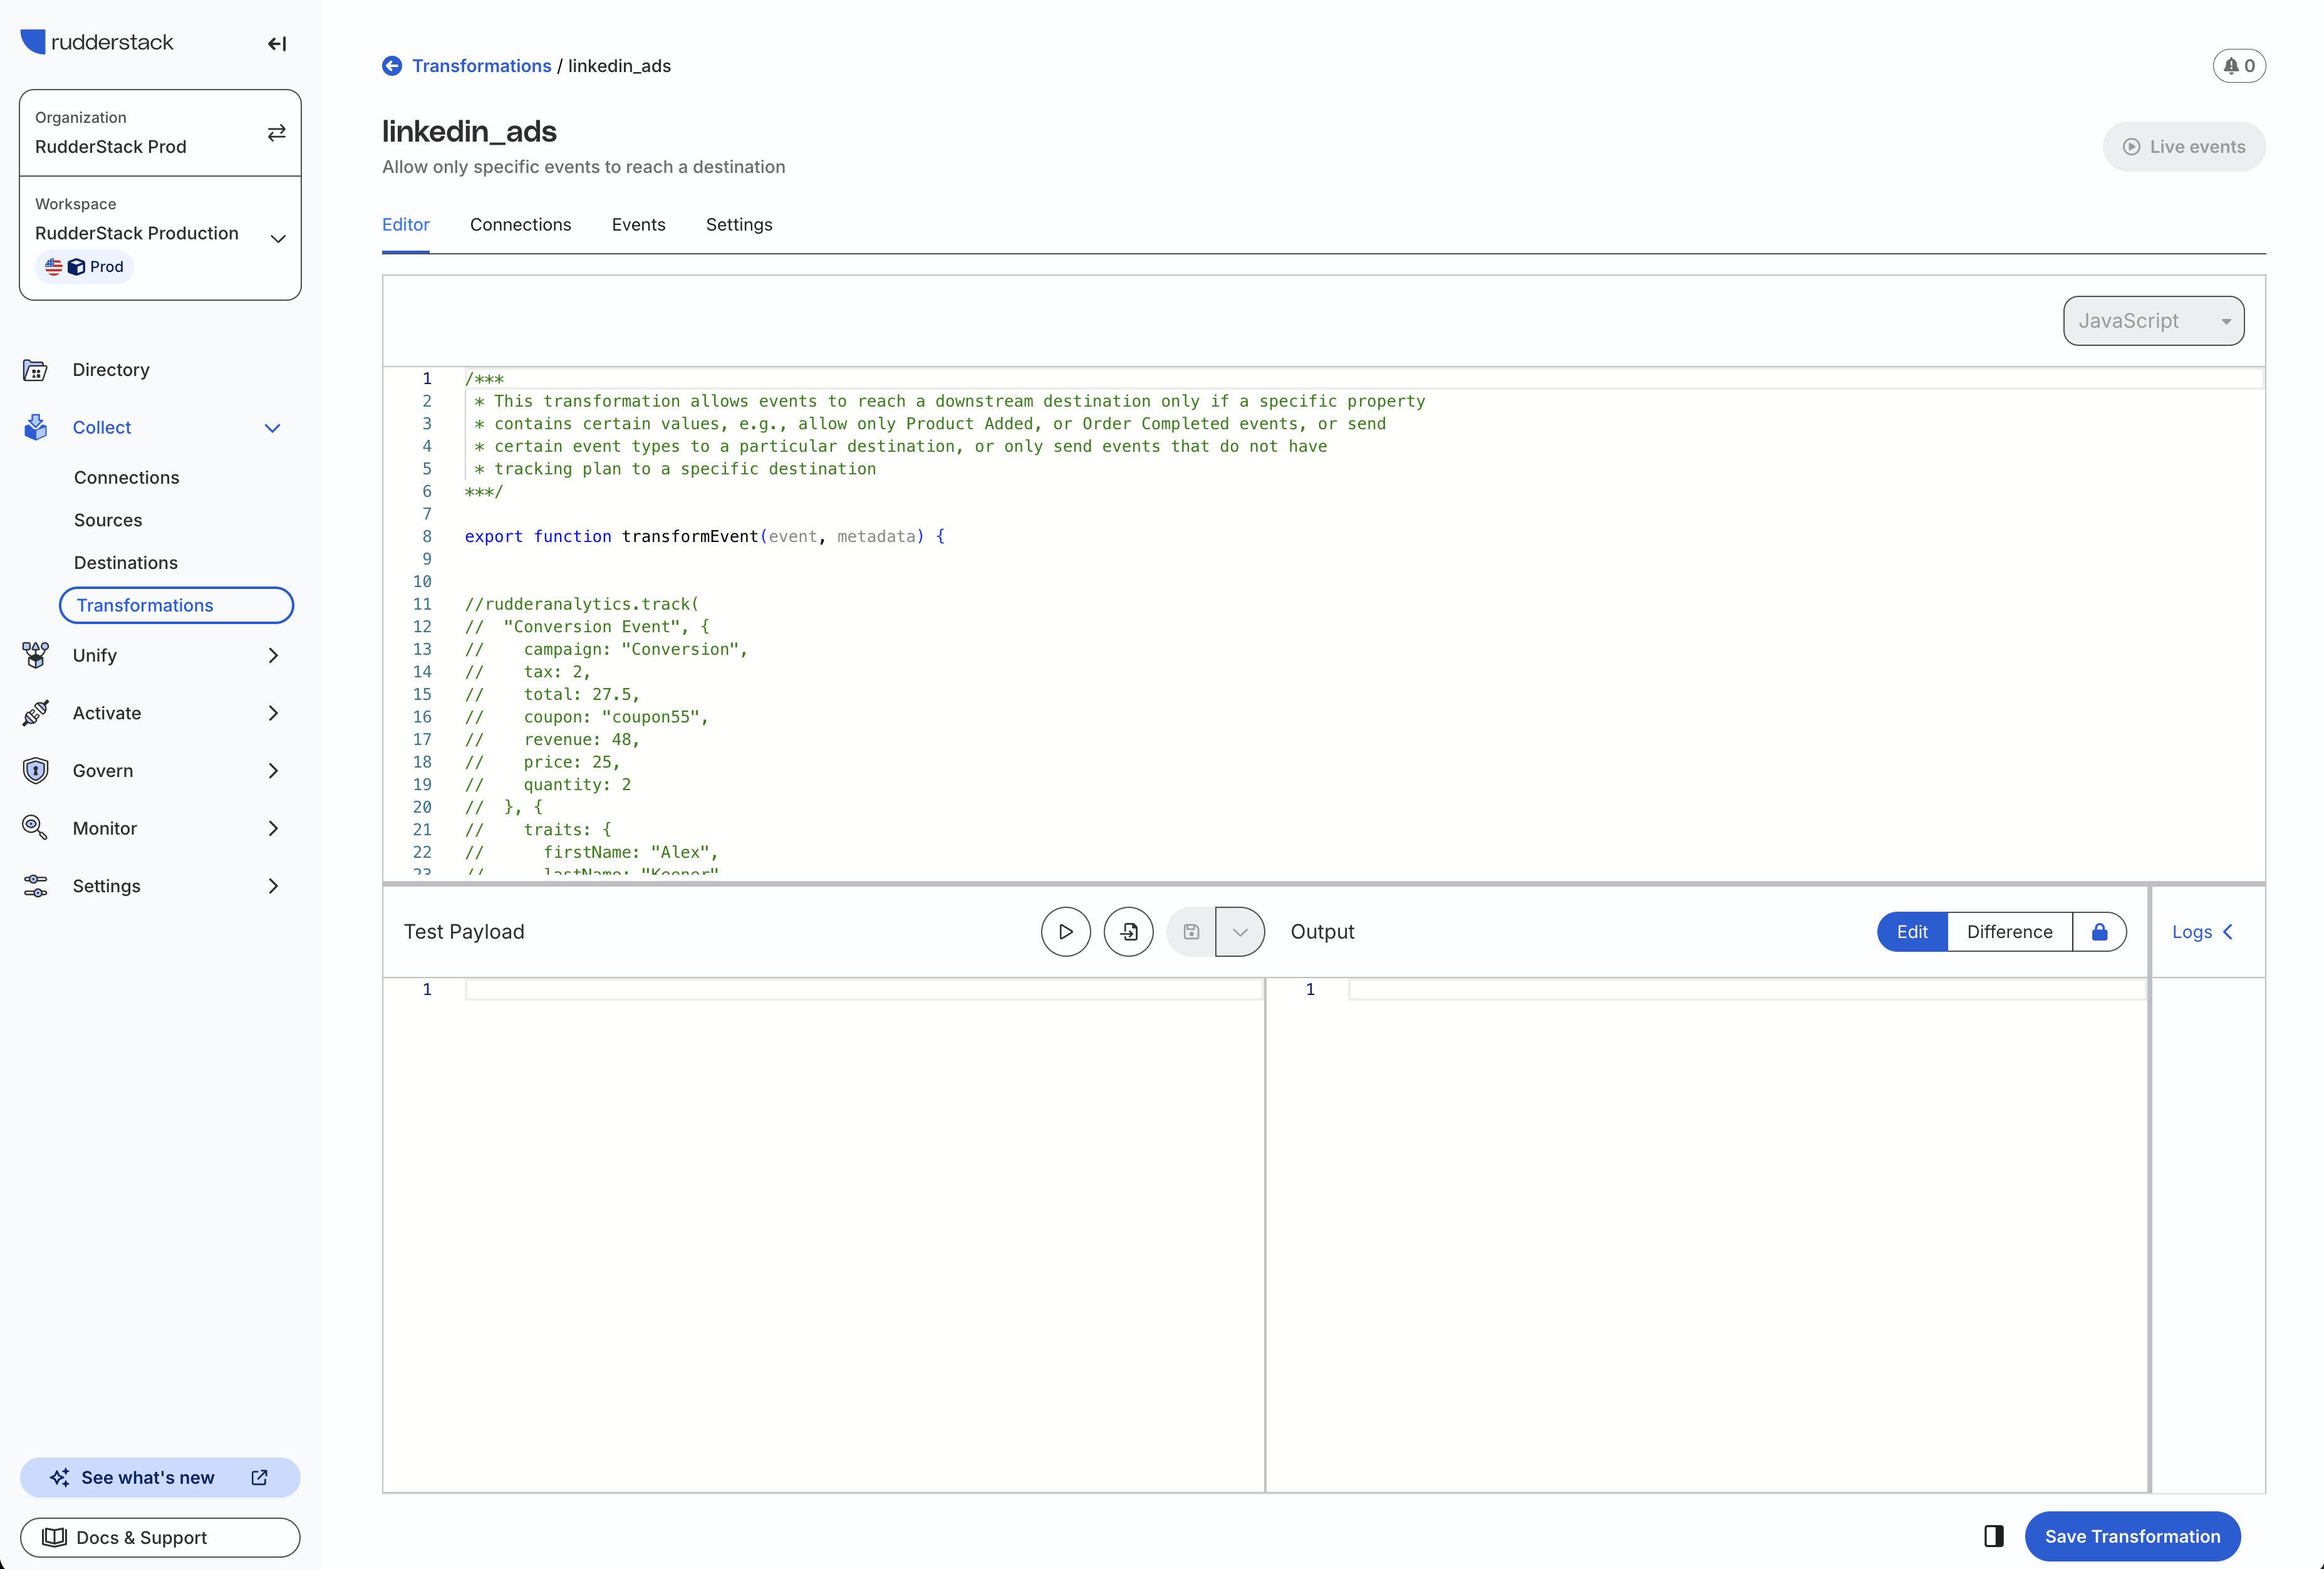The height and width of the screenshot is (1569, 2324).
Task: Click the import payload icon
Action: 1128,931
